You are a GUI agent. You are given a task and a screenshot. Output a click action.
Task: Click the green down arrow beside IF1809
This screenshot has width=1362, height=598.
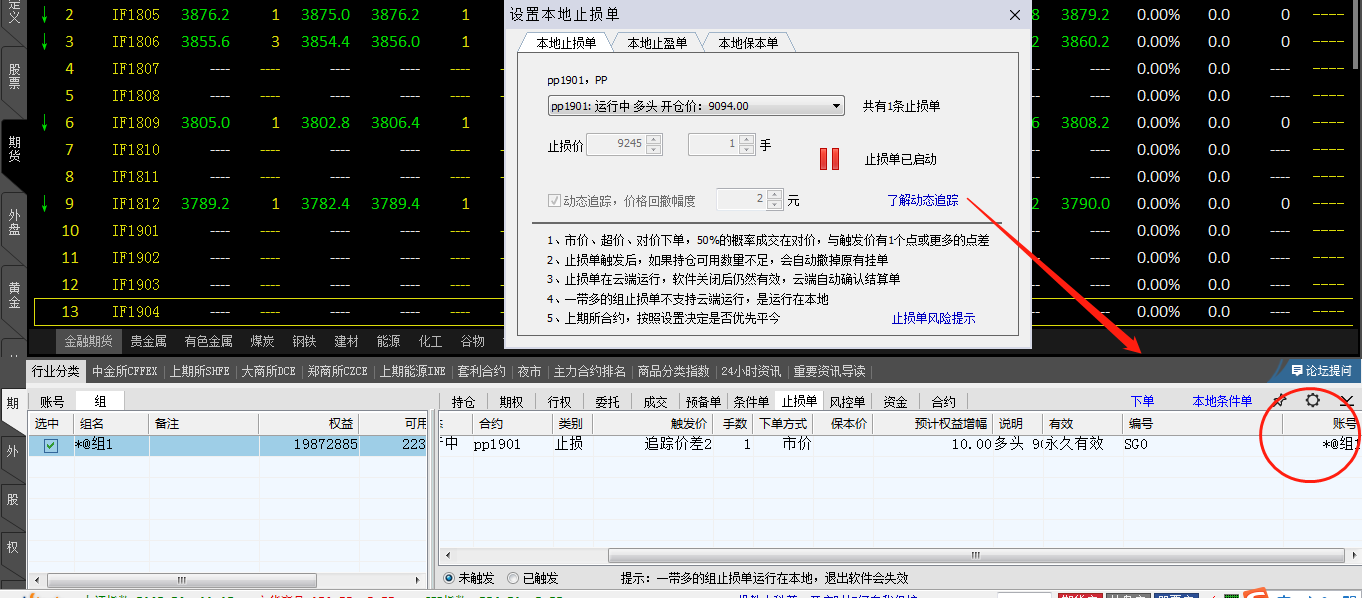[x=44, y=123]
